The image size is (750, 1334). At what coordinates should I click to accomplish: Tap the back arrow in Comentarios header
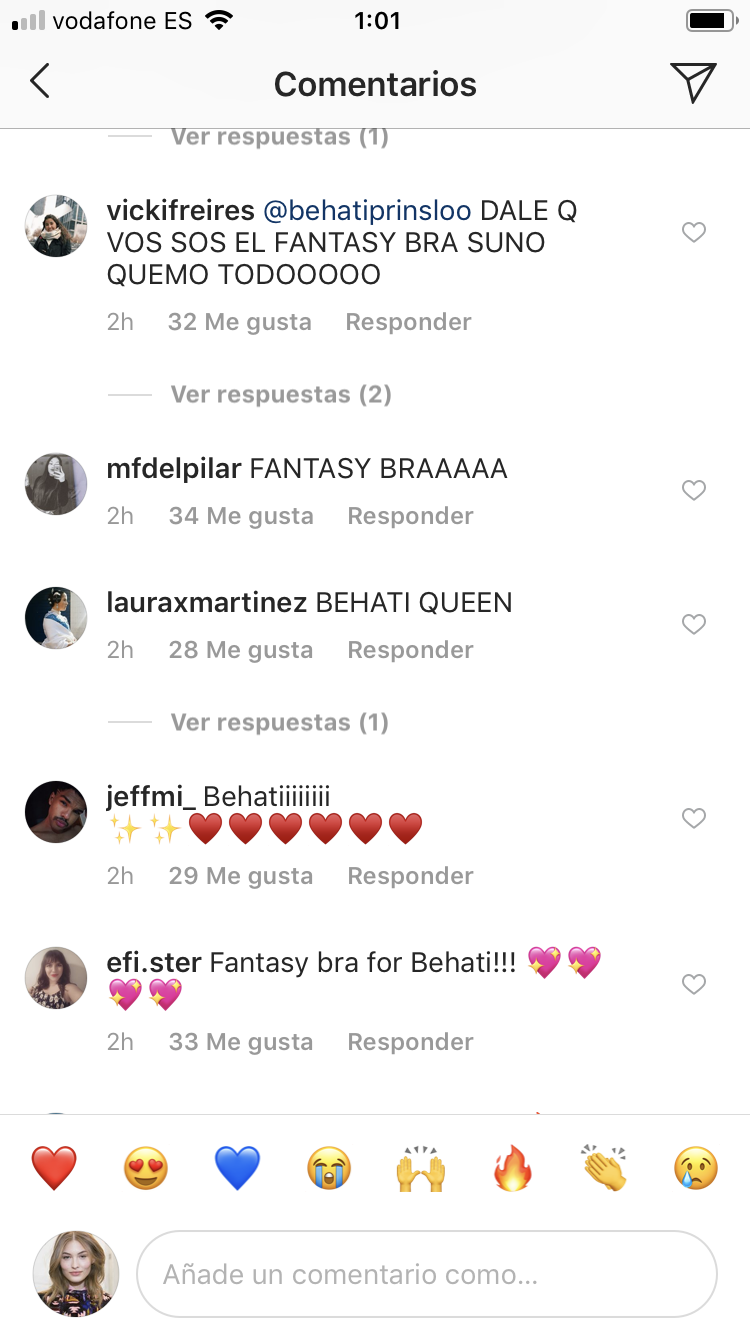click(x=39, y=82)
